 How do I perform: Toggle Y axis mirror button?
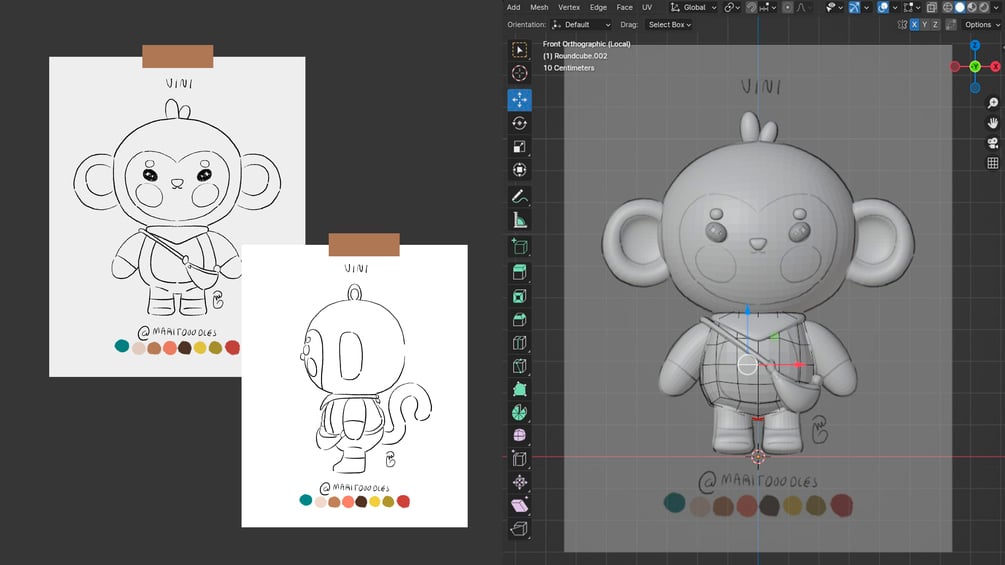point(924,24)
